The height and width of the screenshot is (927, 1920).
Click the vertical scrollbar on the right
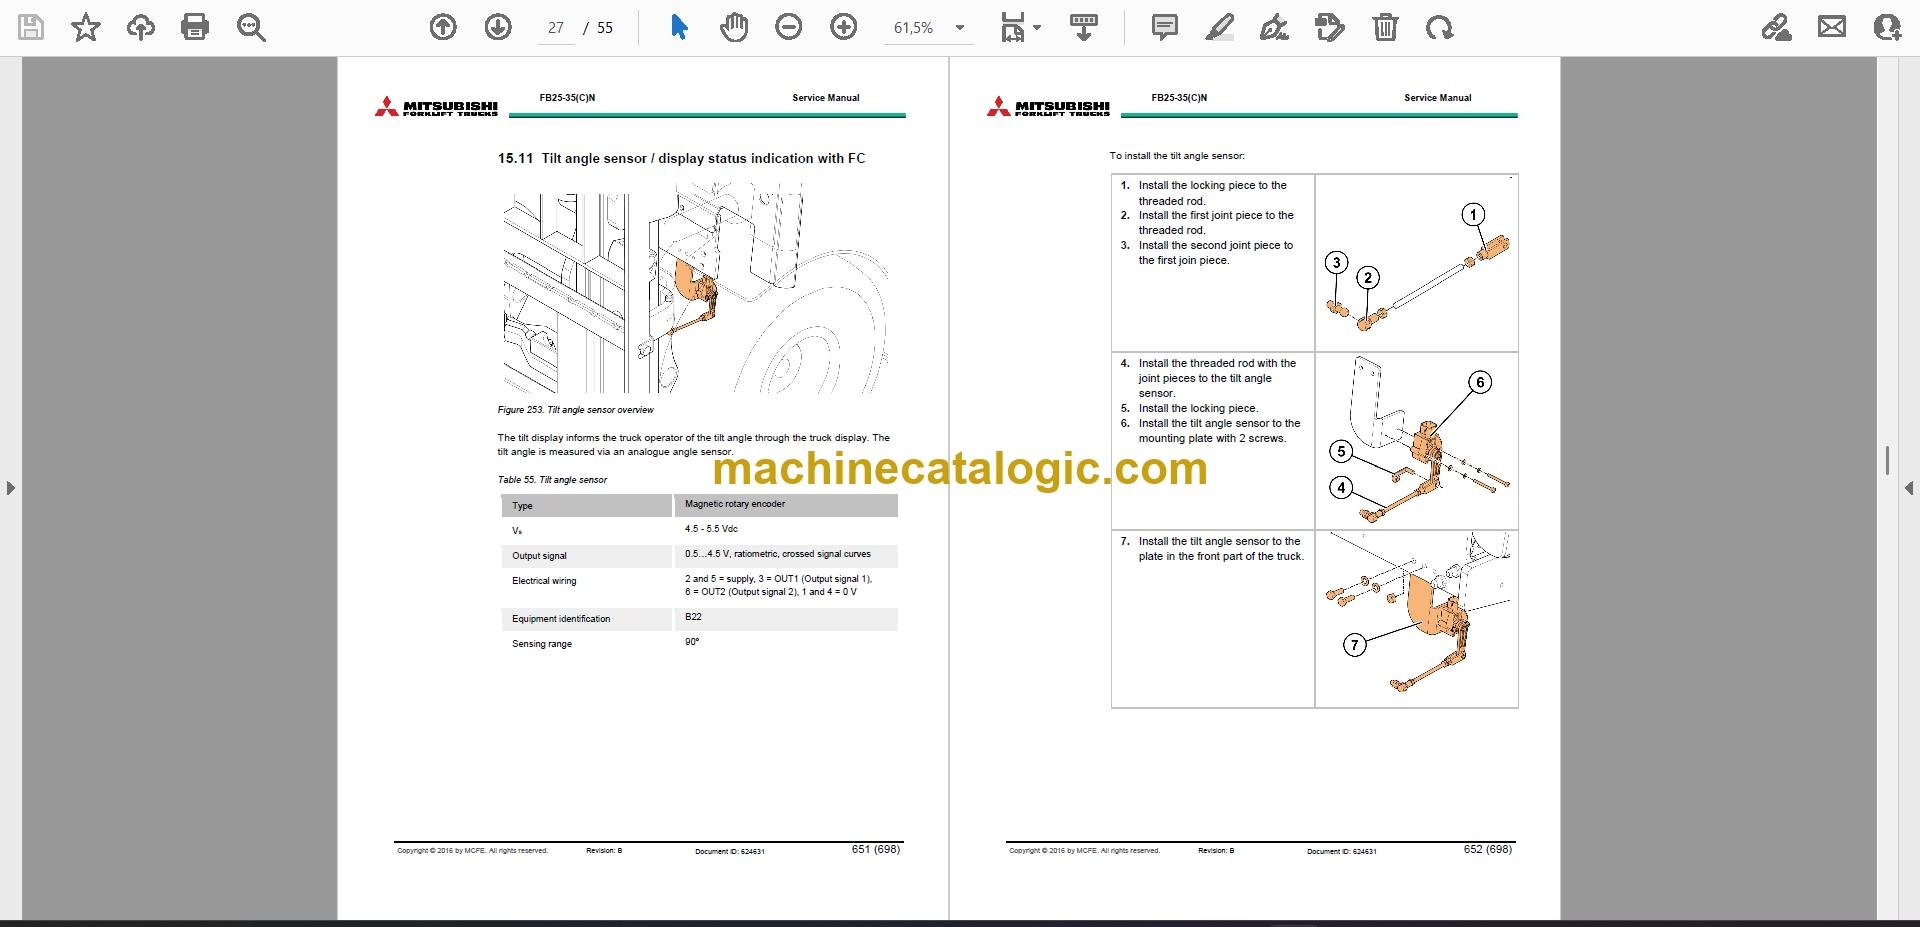1887,460
